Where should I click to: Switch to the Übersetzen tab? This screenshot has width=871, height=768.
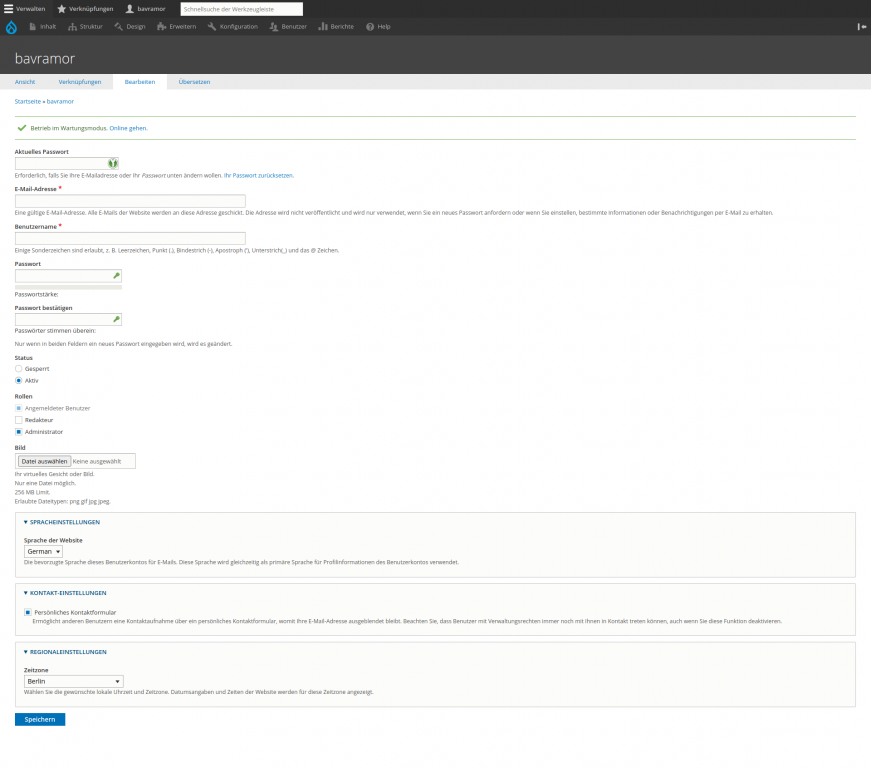(194, 82)
